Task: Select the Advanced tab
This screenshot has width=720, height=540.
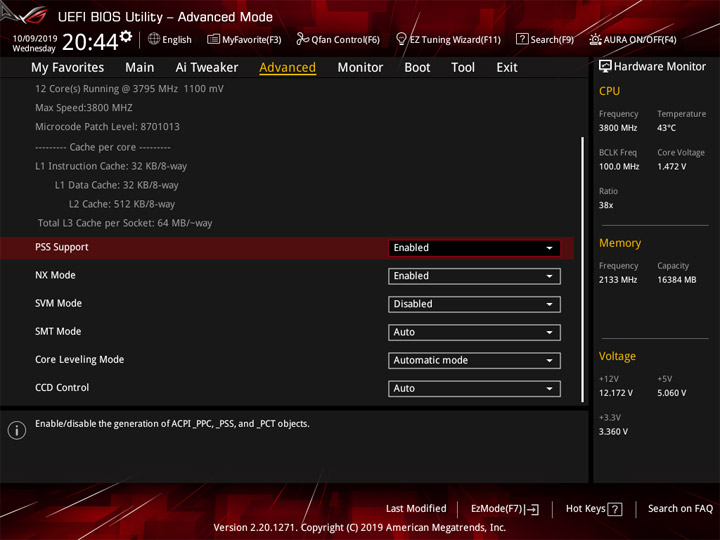Action: (x=287, y=68)
